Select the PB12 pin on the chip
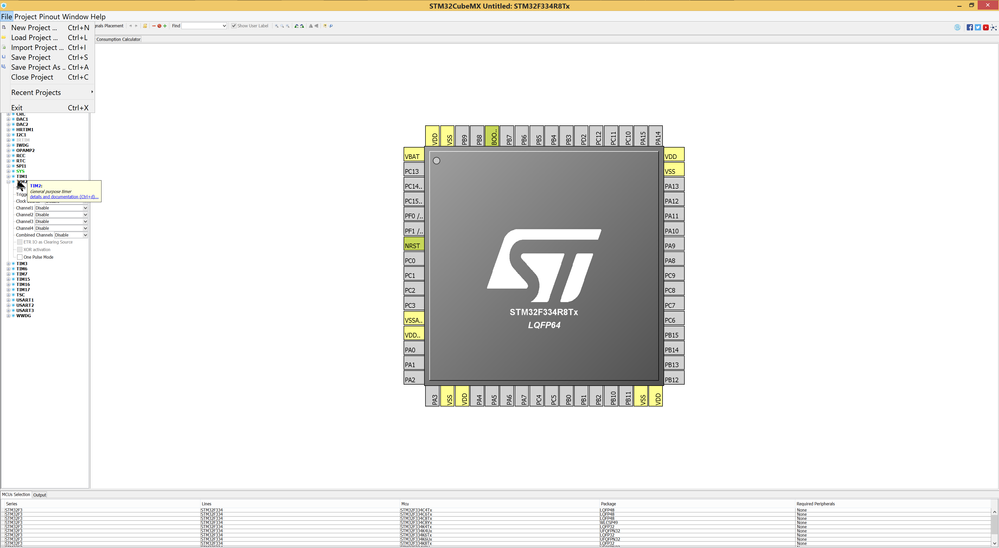Image resolution: width=999 pixels, height=548 pixels. pyautogui.click(x=673, y=379)
